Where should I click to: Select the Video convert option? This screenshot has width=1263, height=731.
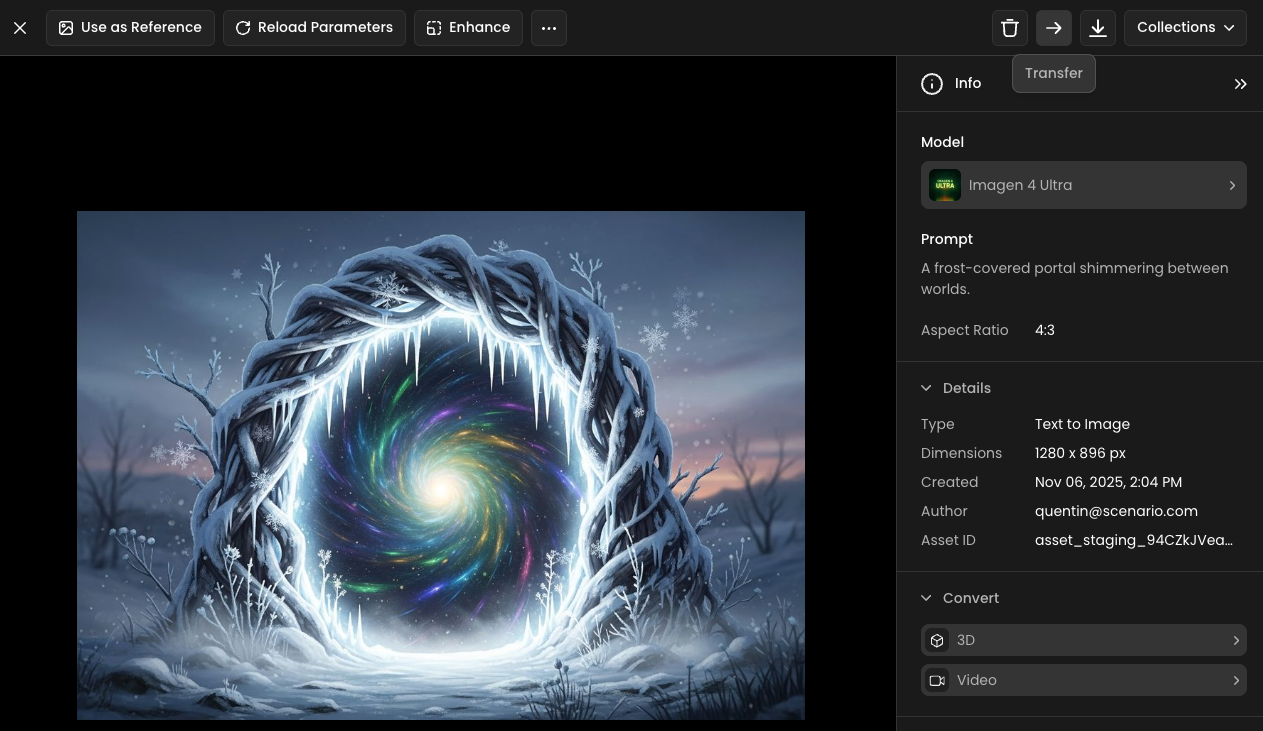coord(1083,680)
